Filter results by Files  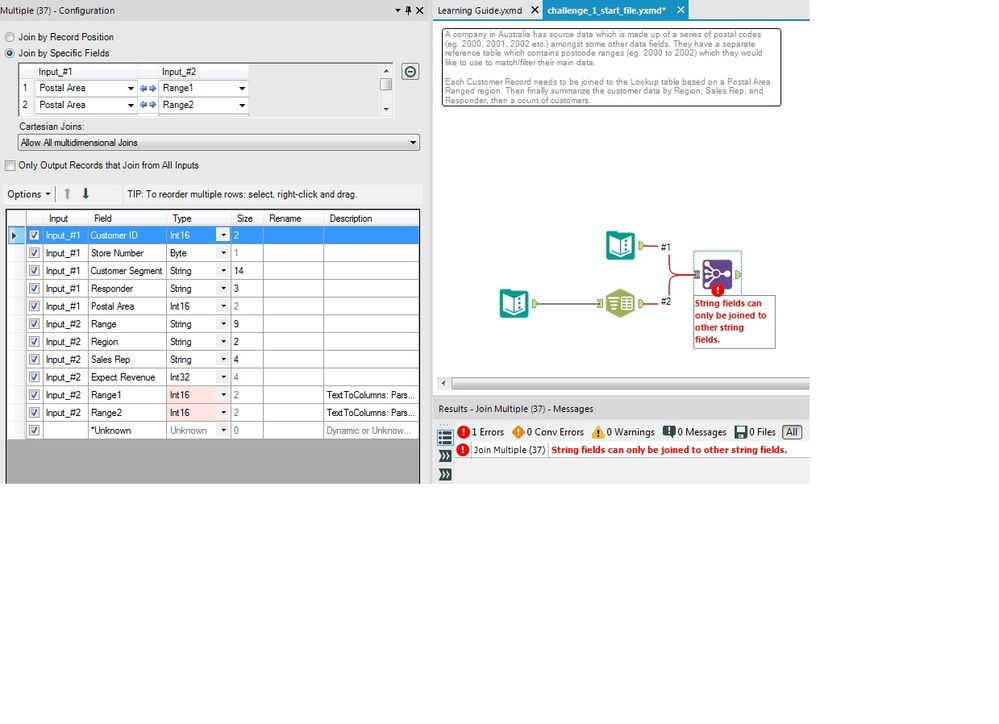pyautogui.click(x=755, y=432)
